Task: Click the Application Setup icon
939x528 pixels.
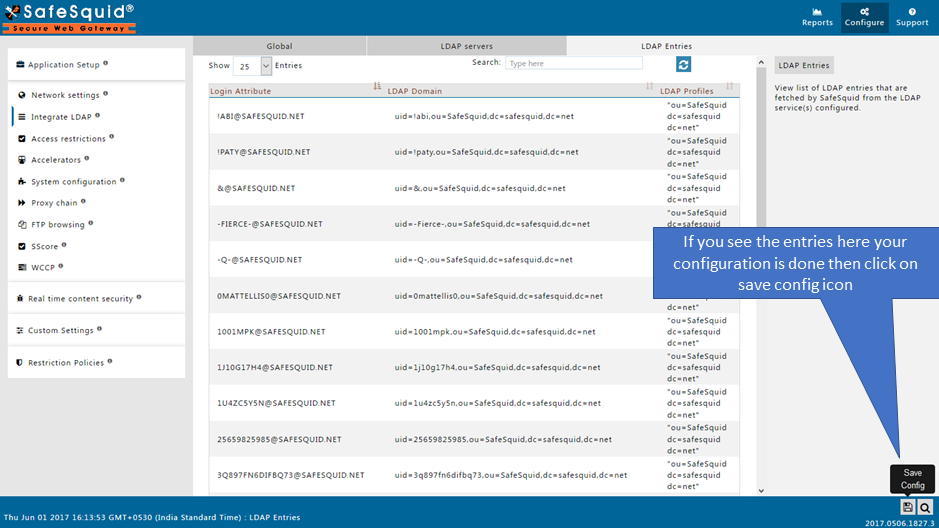Action: click(20, 64)
